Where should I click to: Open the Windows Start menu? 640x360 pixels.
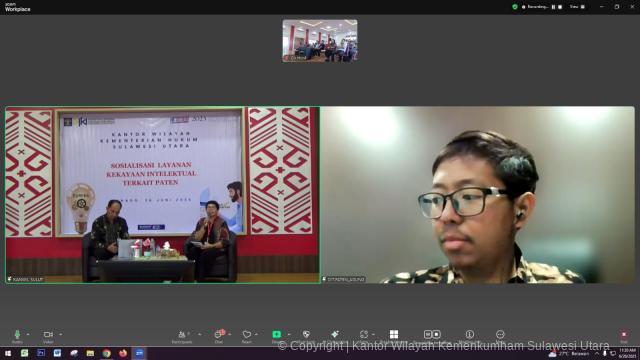(8, 353)
